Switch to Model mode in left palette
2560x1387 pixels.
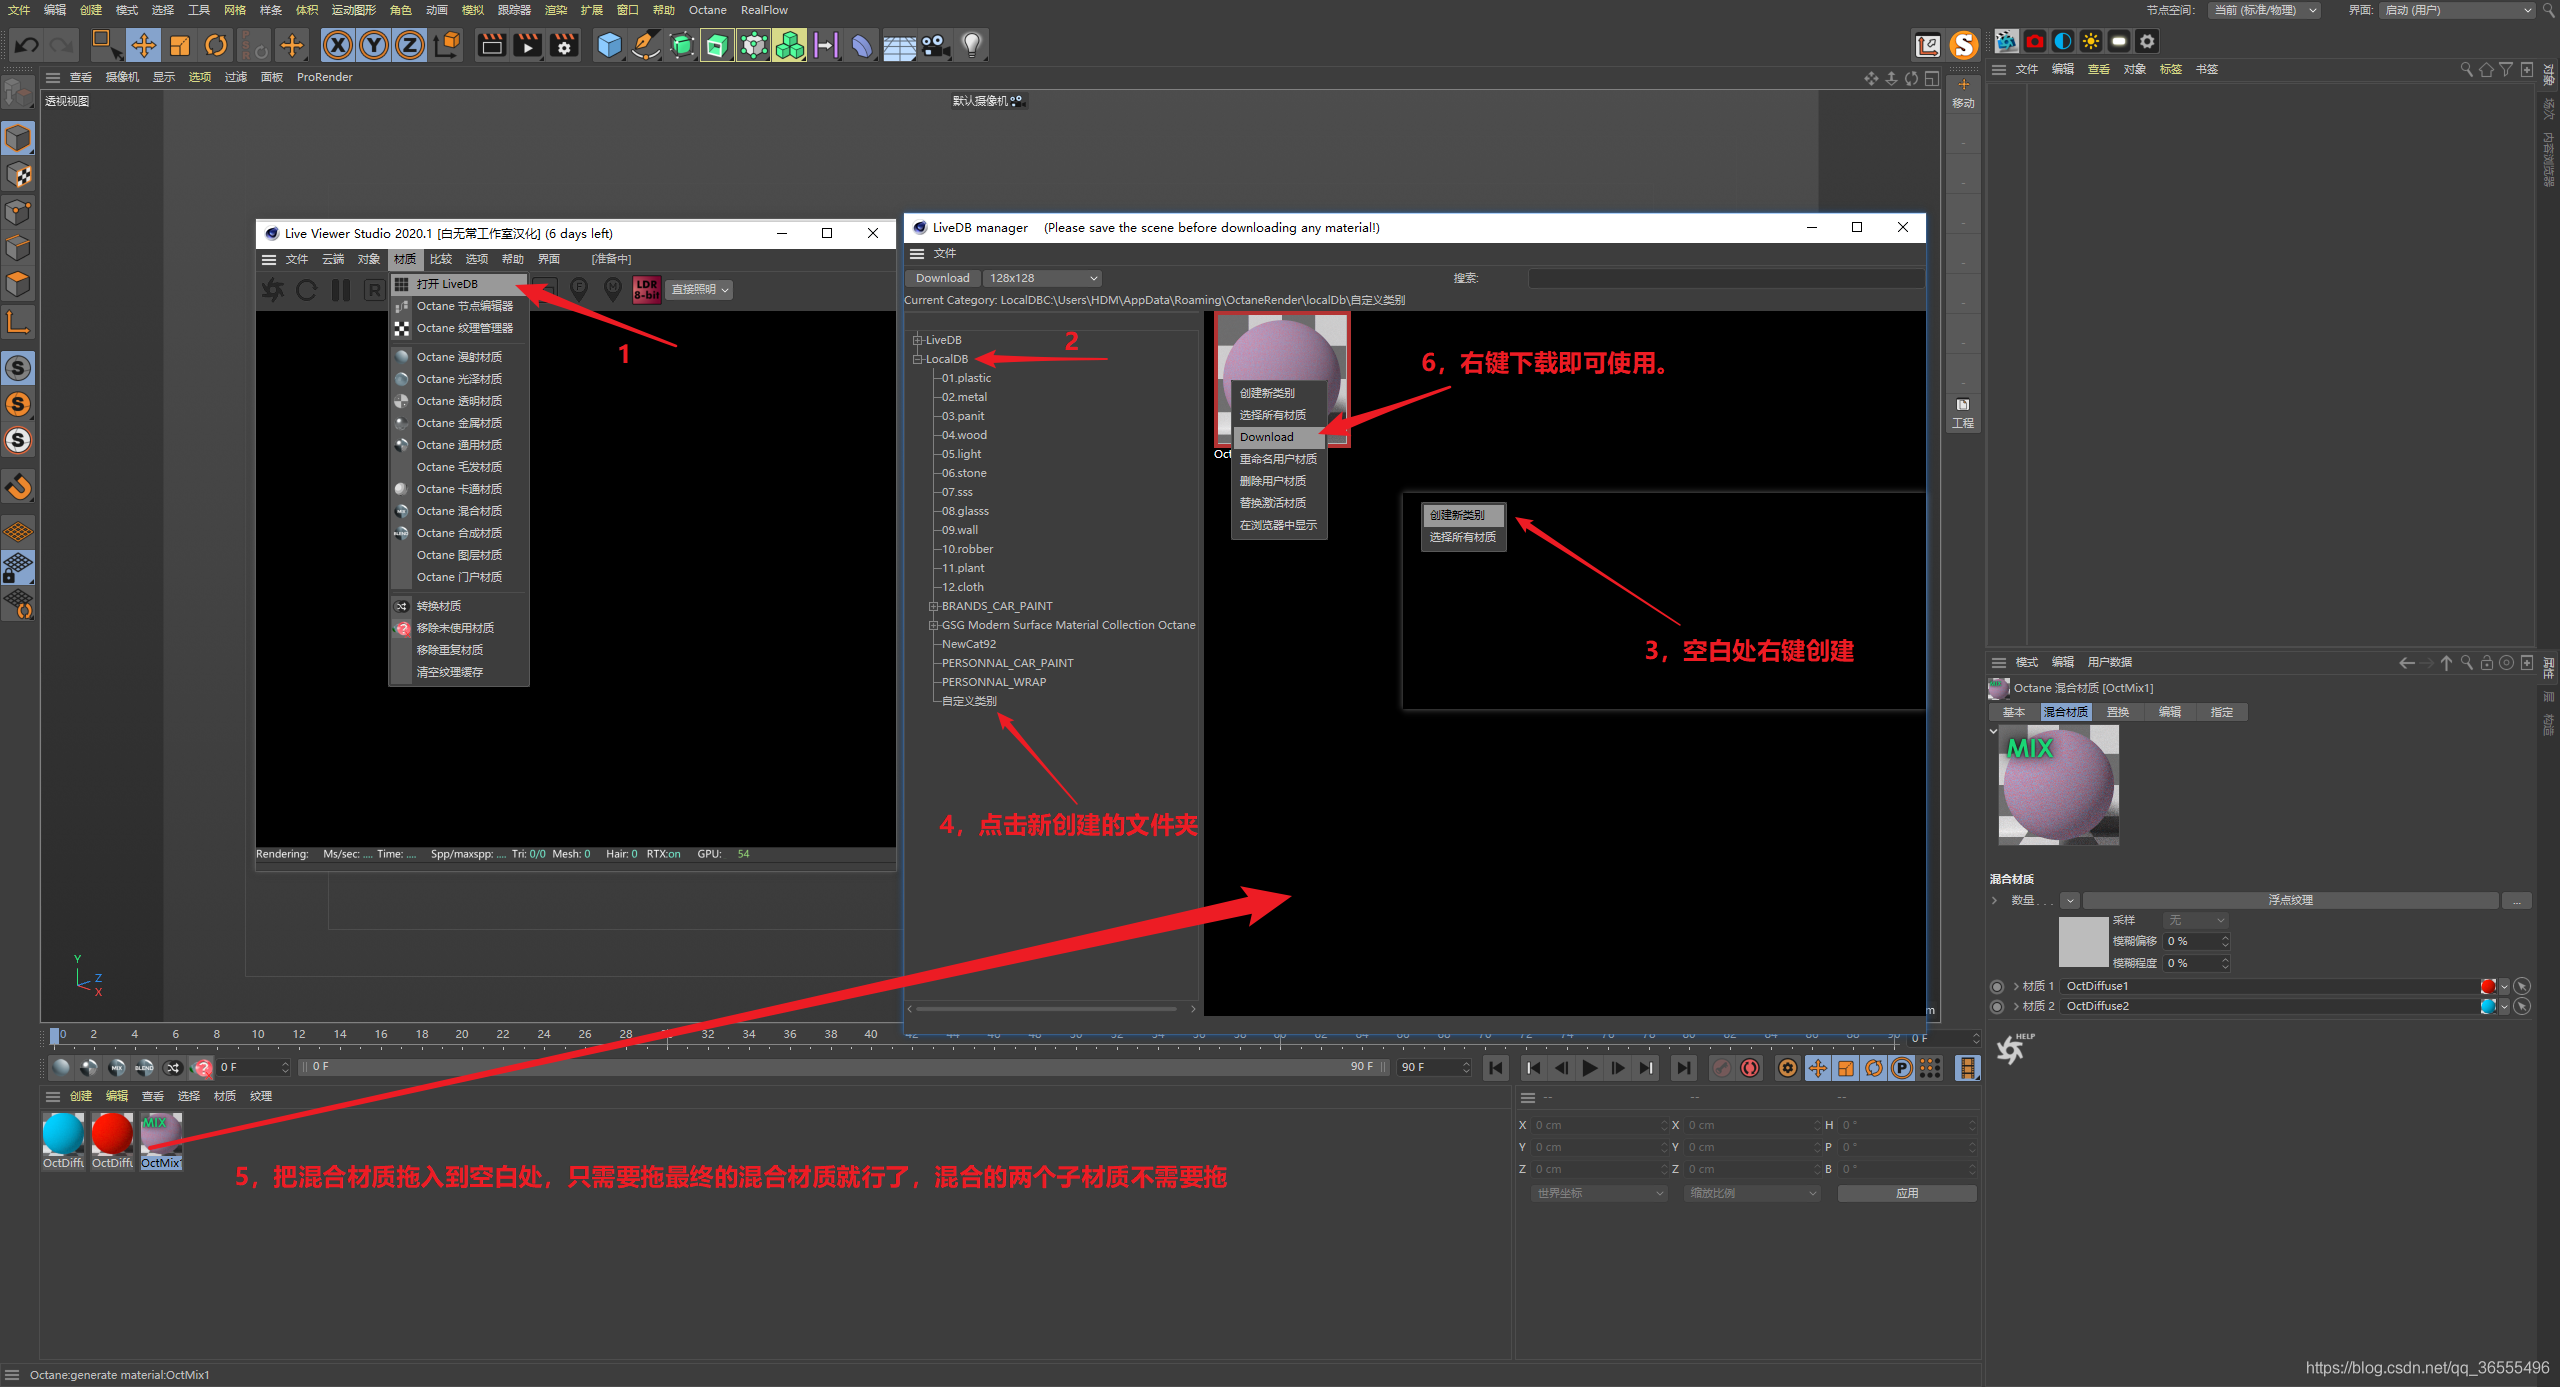click(x=18, y=138)
